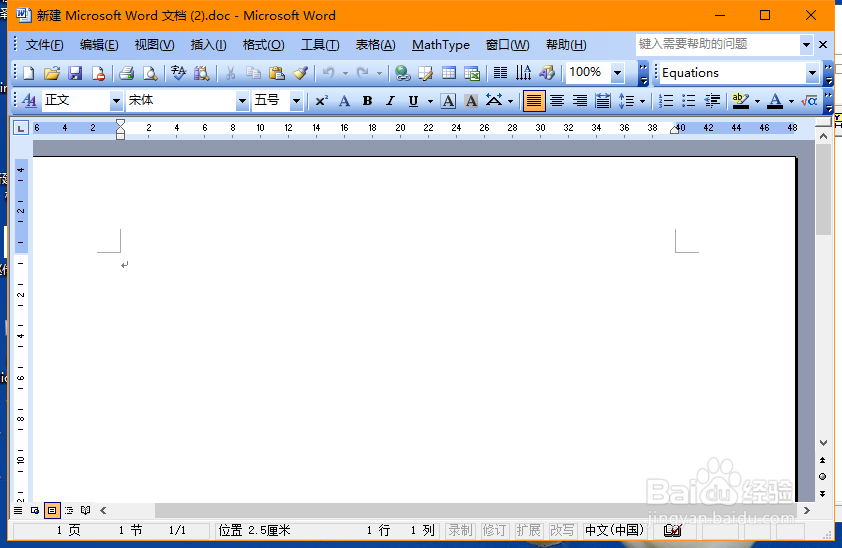Print the document with printer icon
The height and width of the screenshot is (548, 842).
[126, 73]
